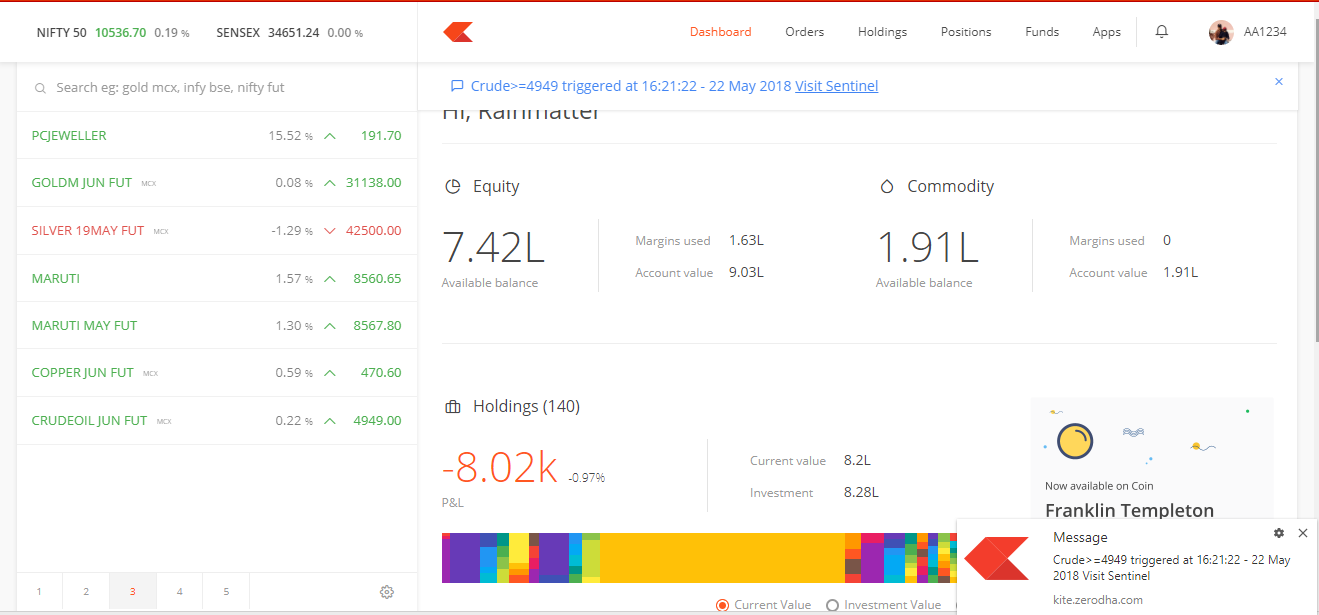Click the Kite logo in header

458,32
